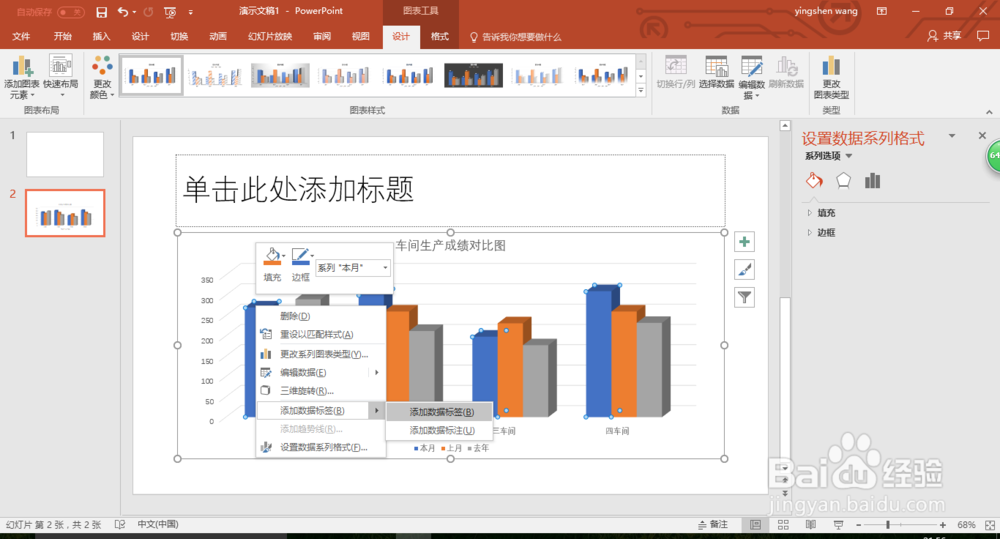This screenshot has width=1000, height=539.
Task: Start the slide show from the status bar
Action: (838, 524)
